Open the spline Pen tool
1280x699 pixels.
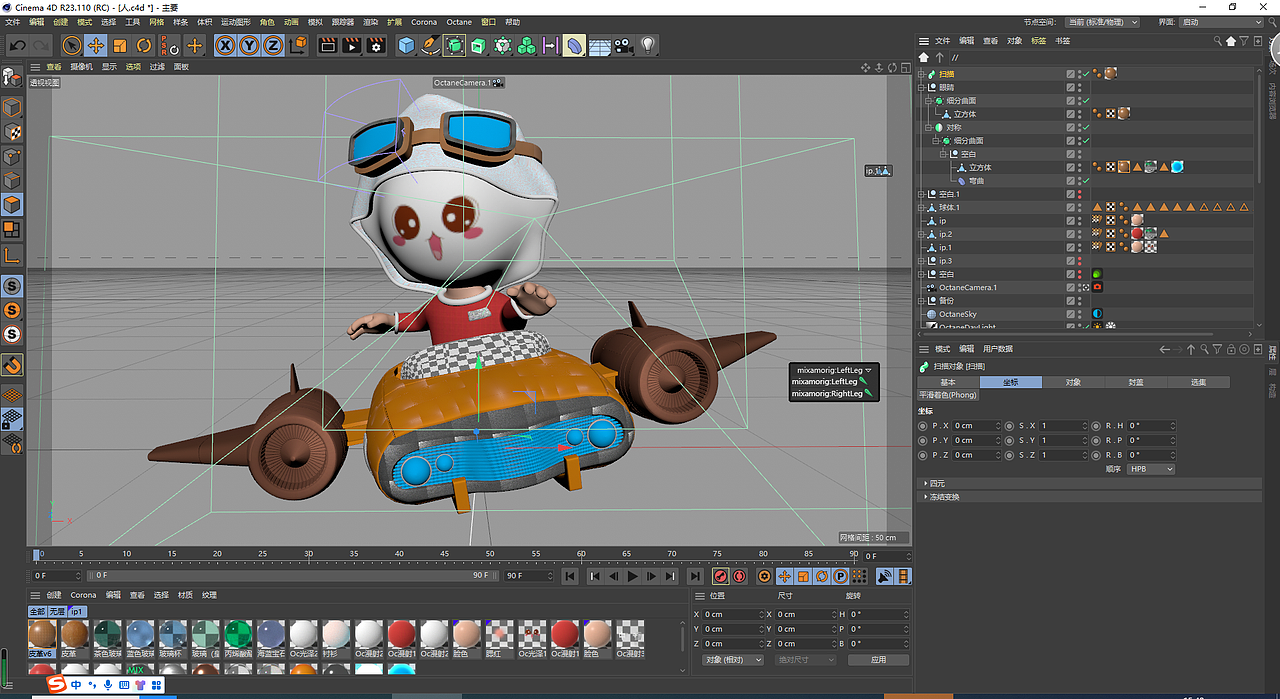tap(430, 45)
